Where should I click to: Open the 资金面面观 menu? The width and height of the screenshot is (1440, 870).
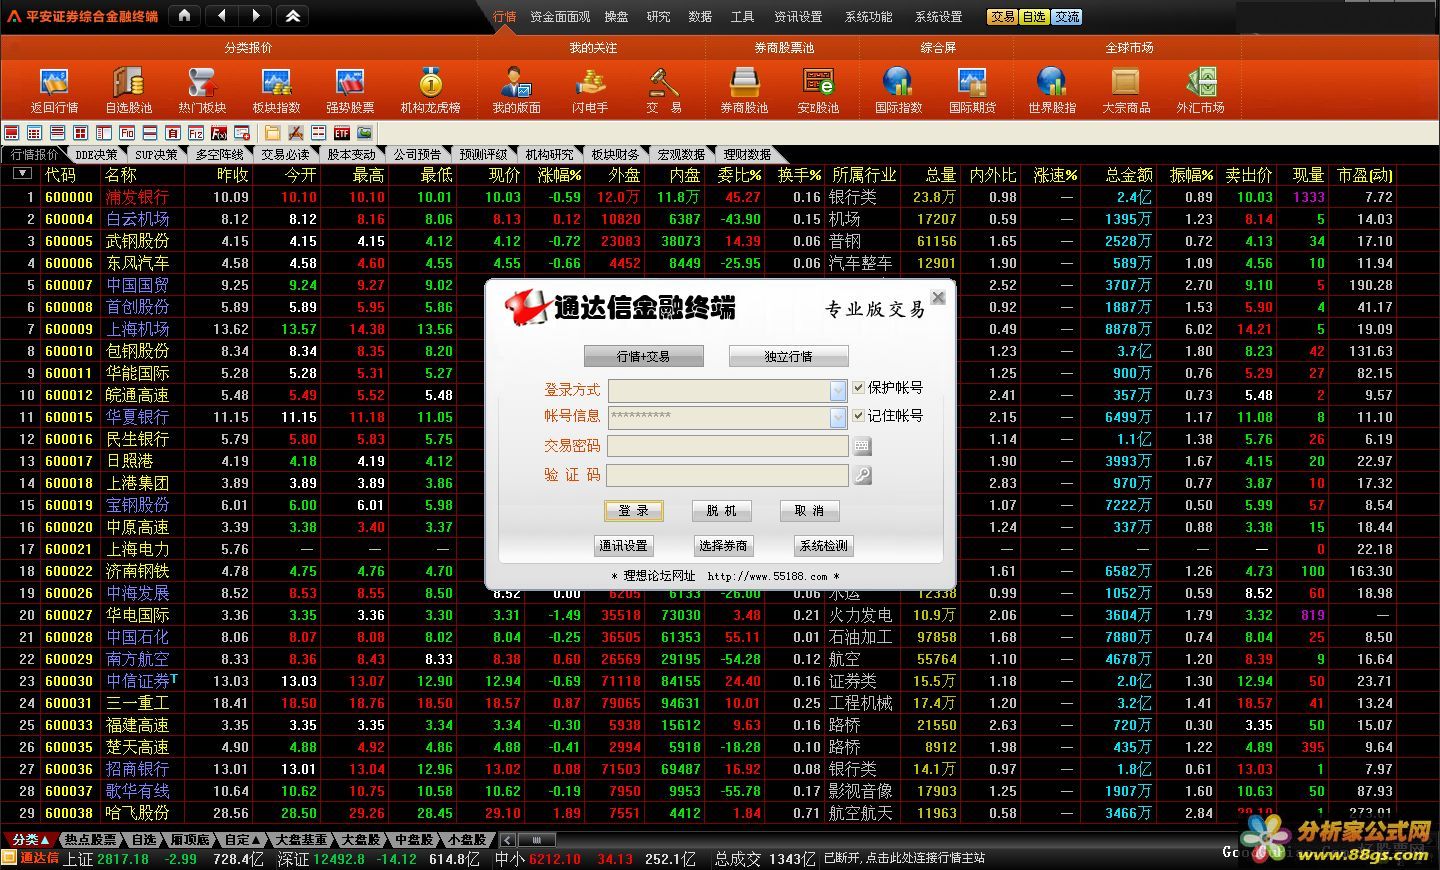pyautogui.click(x=560, y=17)
